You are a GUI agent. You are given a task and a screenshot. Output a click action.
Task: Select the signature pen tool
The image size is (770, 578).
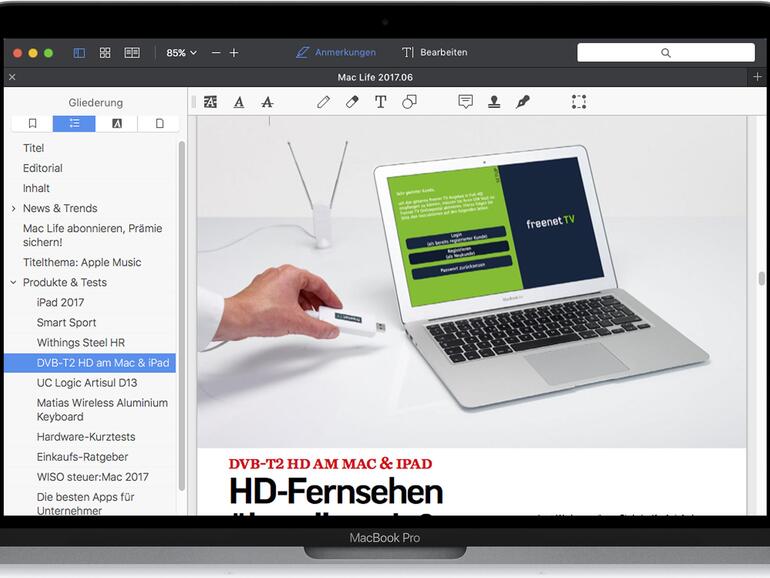click(x=522, y=102)
